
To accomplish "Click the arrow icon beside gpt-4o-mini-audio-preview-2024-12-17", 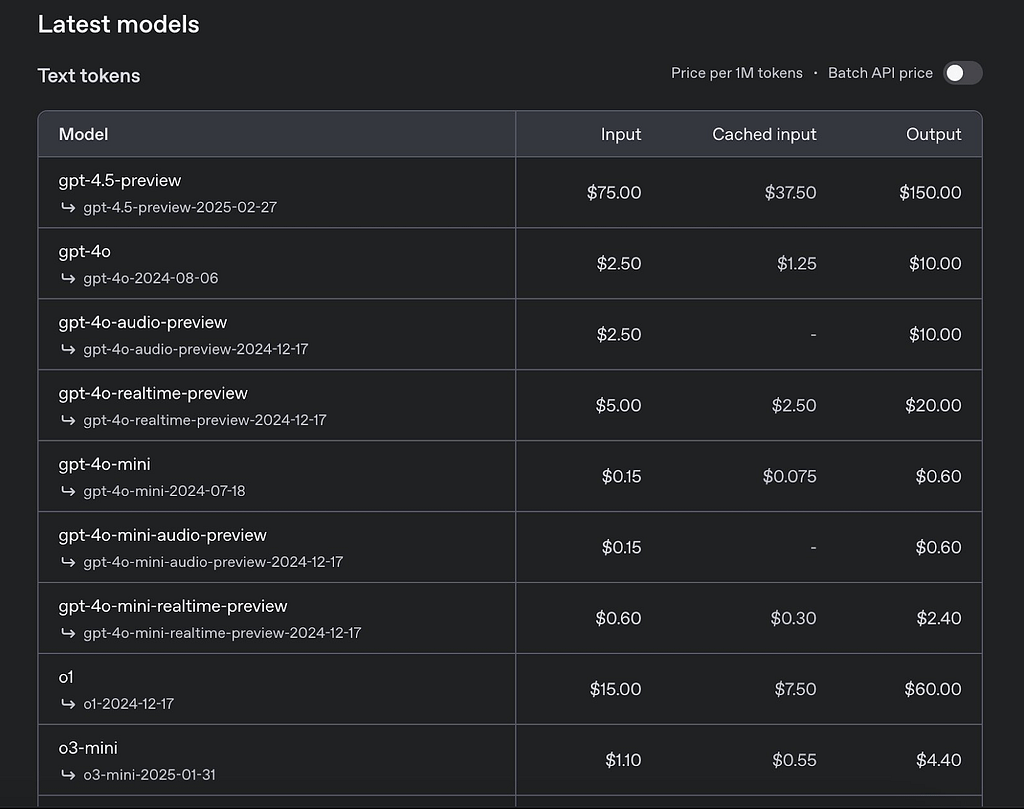I will point(68,563).
